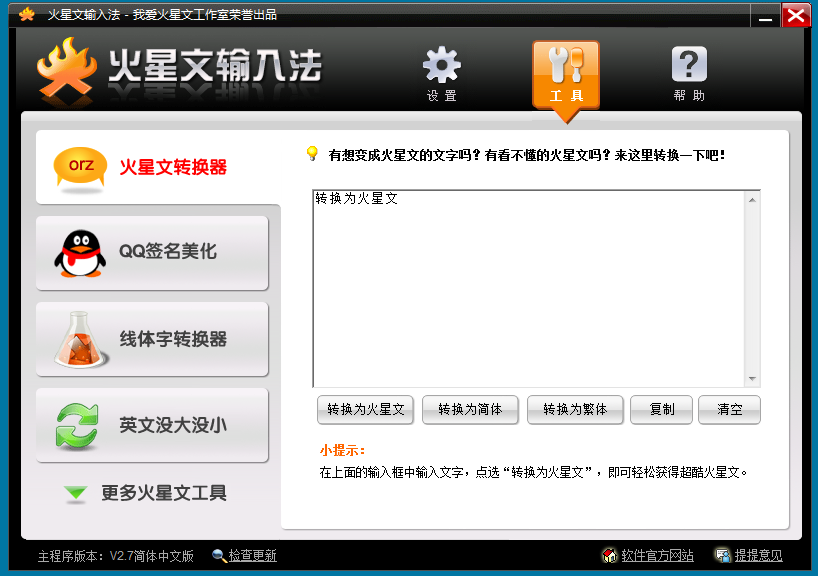Click the 转换为简体 button
Screen dimensions: 818x576
point(470,410)
